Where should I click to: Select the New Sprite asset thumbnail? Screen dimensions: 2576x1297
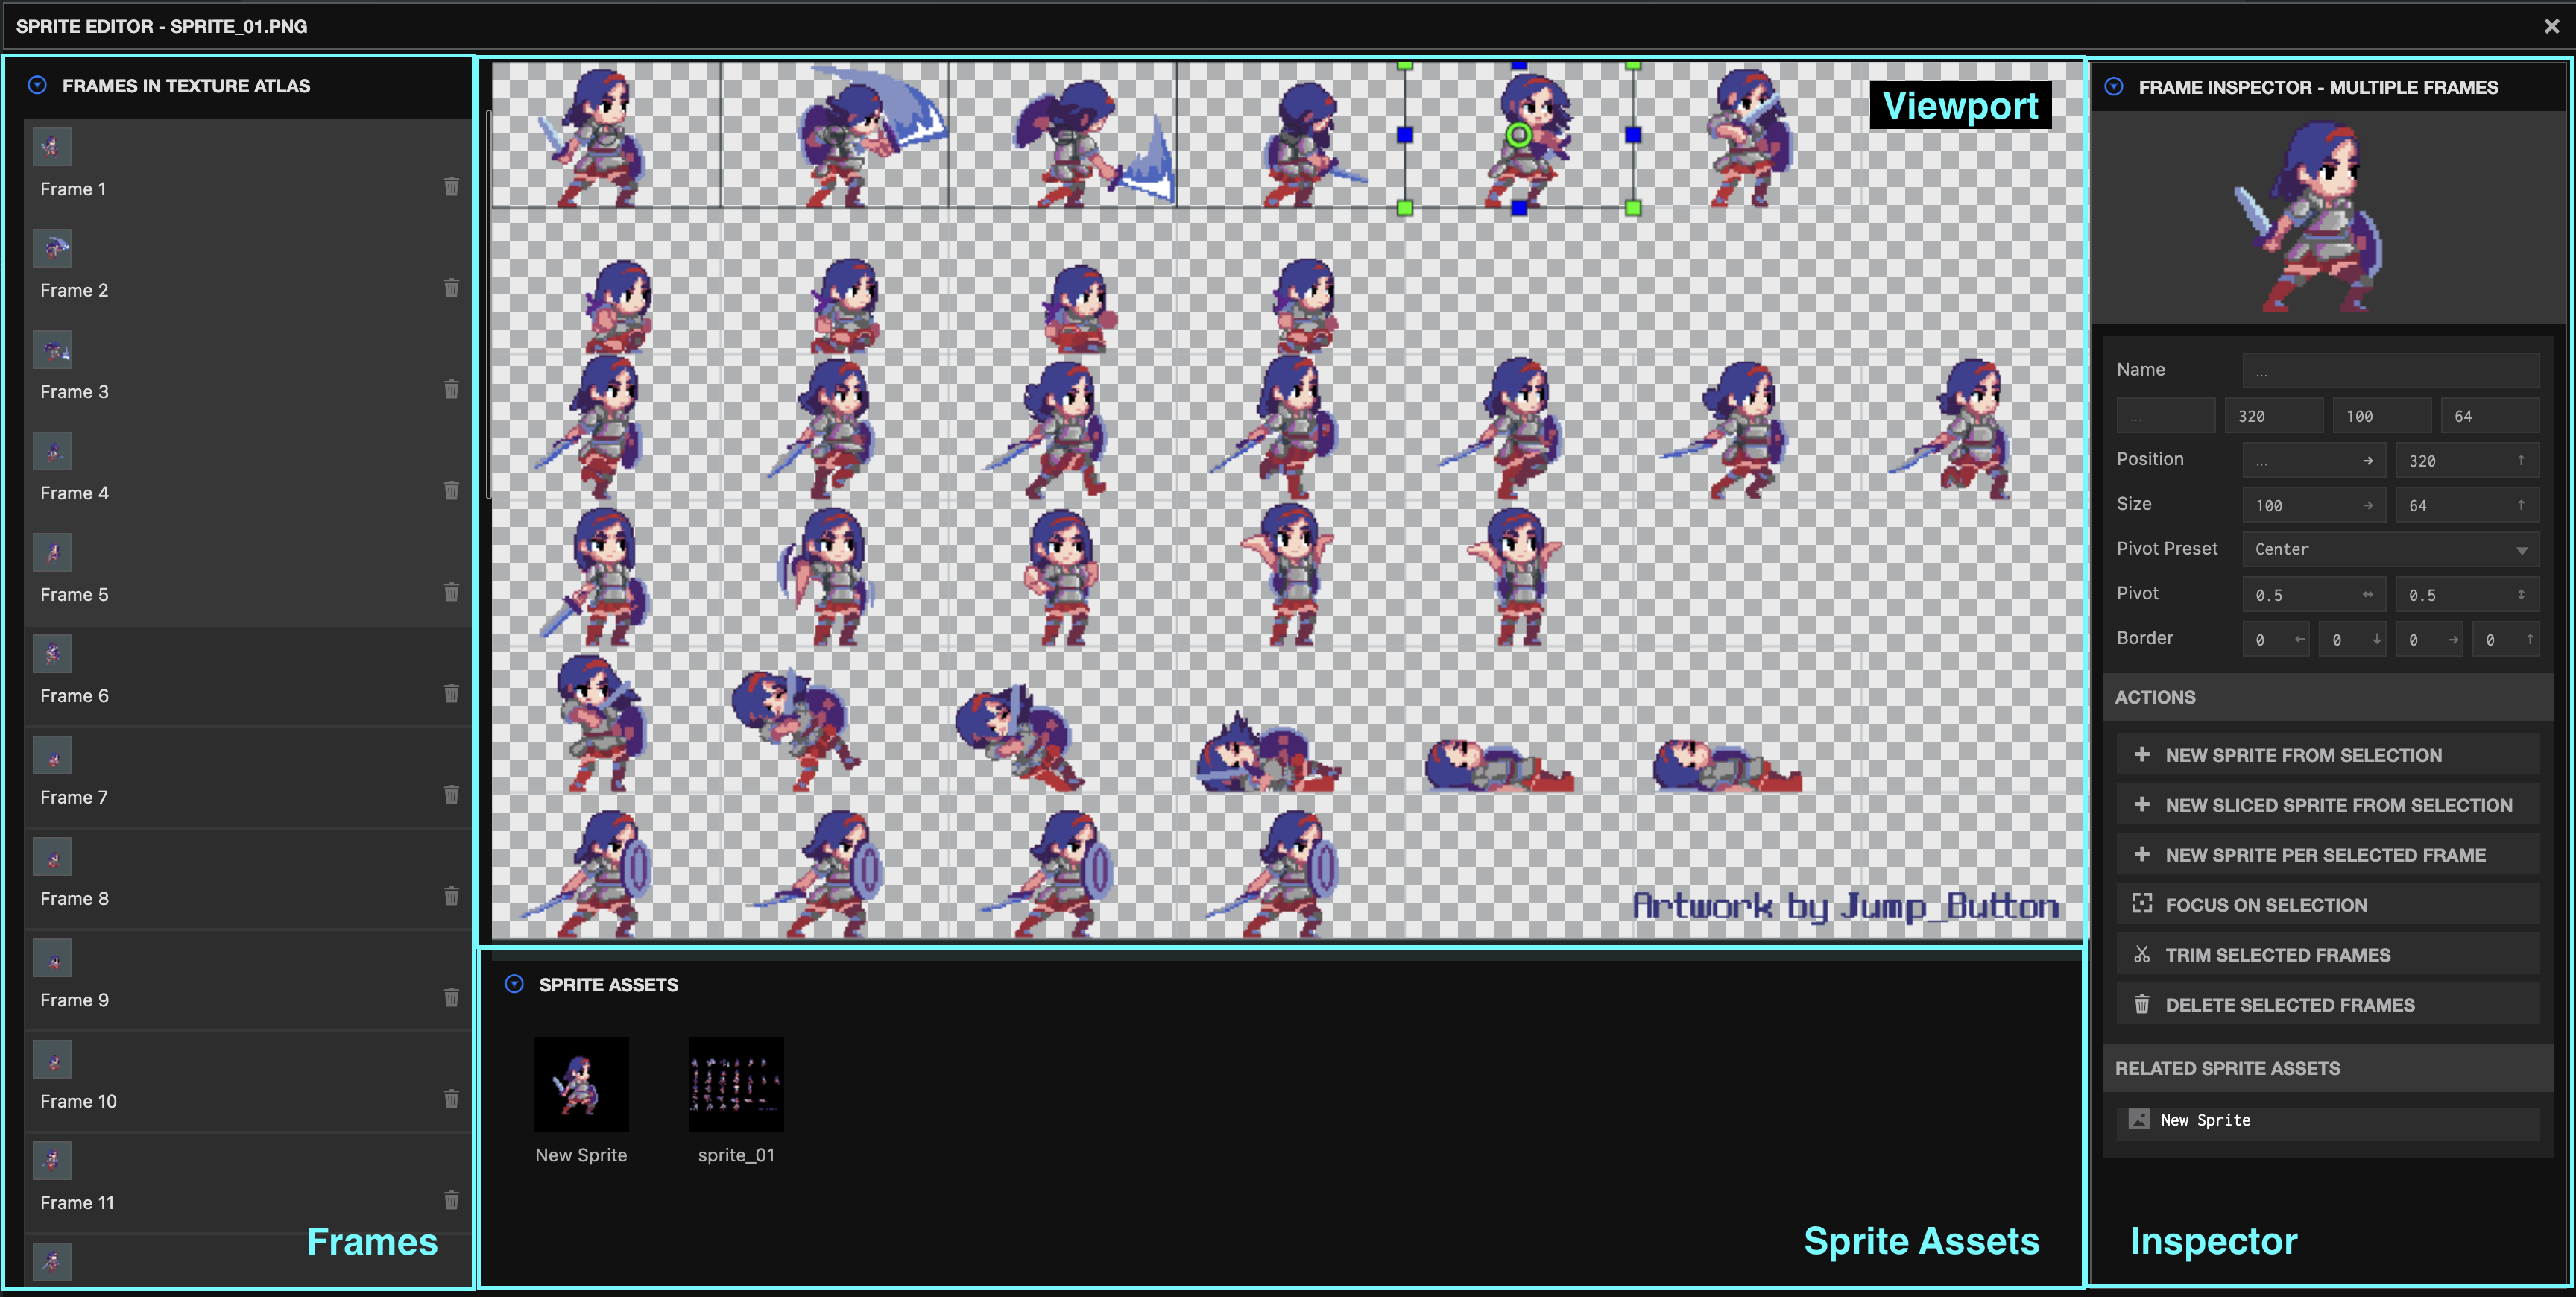[581, 1084]
